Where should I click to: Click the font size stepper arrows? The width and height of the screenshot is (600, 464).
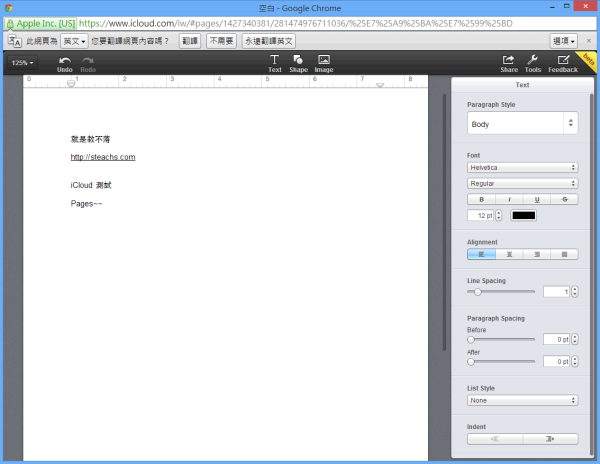click(498, 215)
